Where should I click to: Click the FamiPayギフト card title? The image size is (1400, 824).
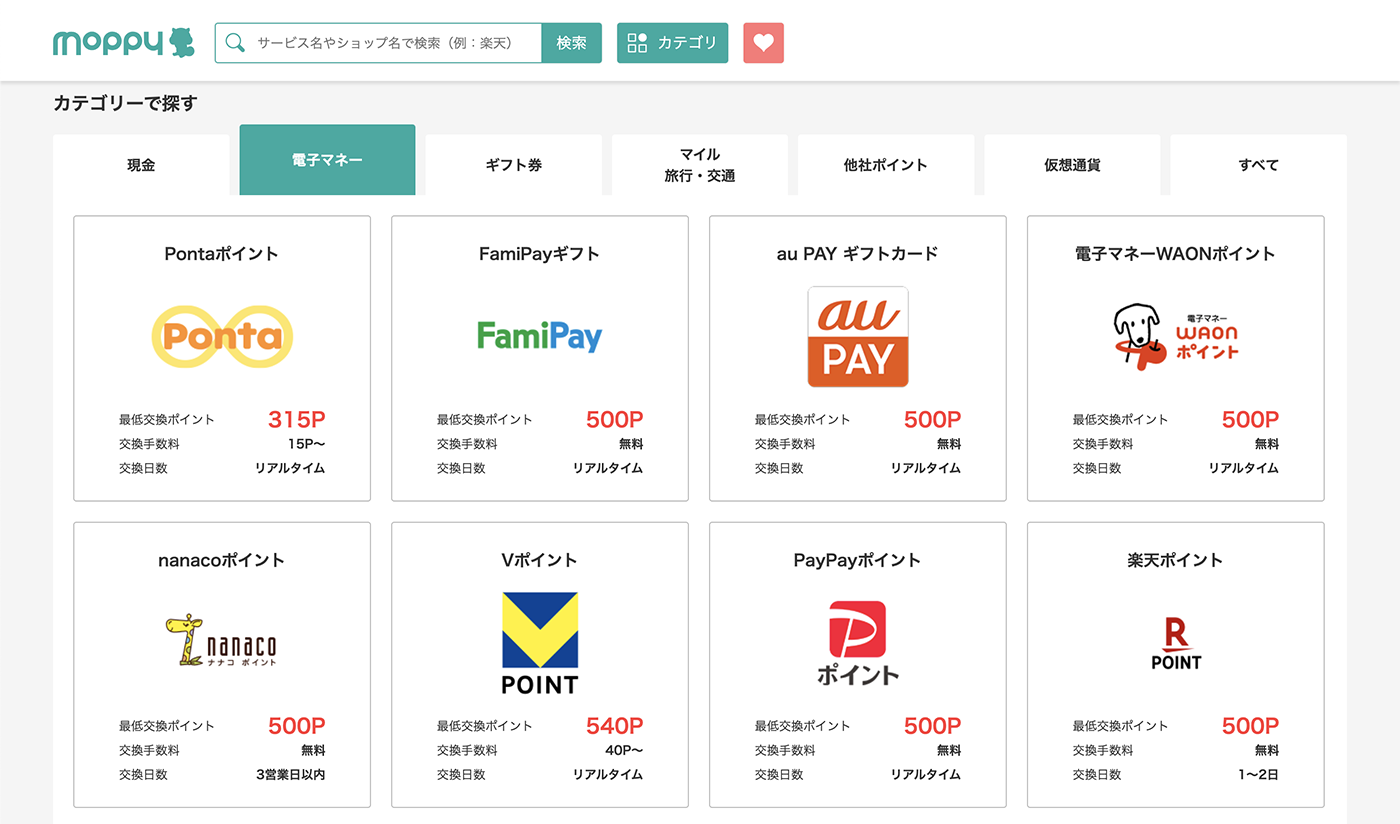tap(540, 254)
